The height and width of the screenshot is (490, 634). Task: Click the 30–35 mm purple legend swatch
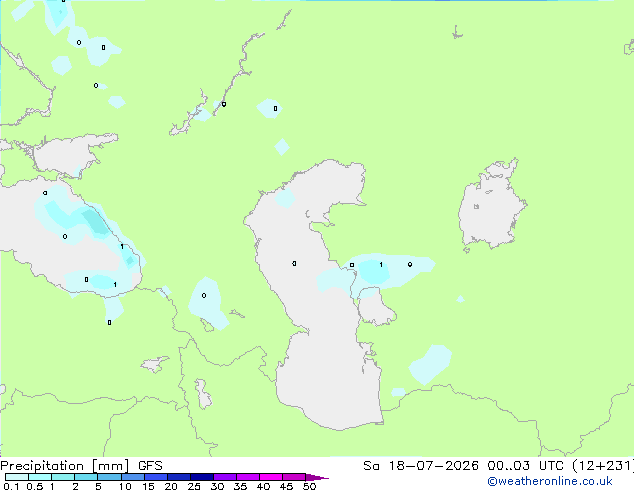(225, 477)
